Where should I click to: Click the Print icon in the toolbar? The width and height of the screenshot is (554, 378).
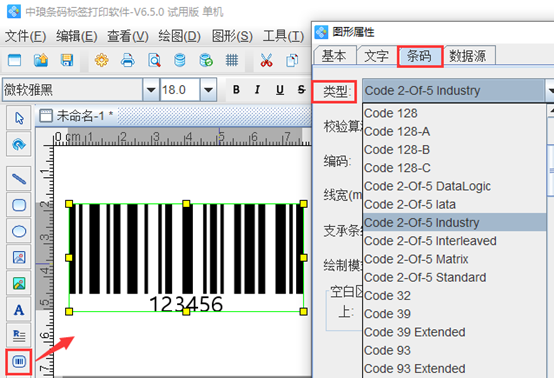128,60
